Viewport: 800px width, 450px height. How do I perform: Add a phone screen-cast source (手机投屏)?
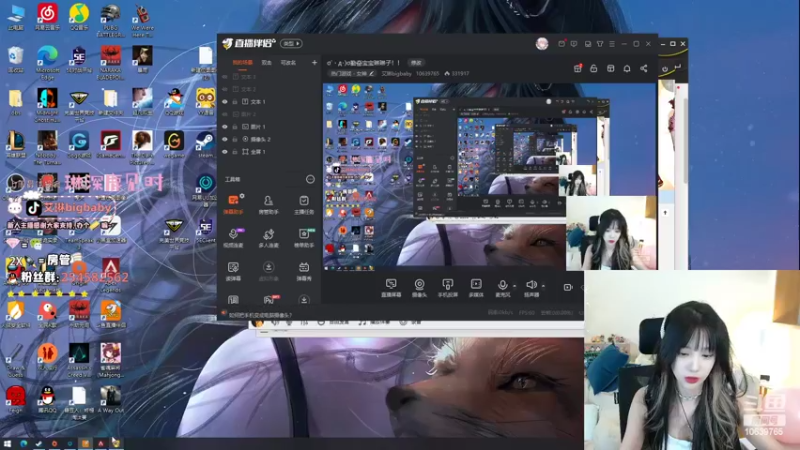click(x=447, y=288)
